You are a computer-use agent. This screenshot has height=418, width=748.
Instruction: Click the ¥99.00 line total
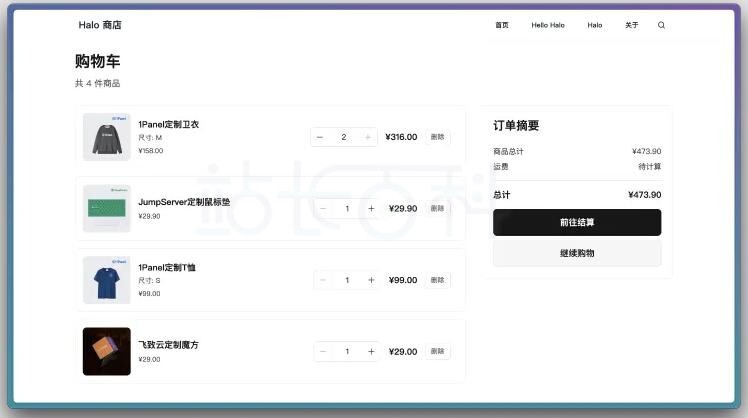pyautogui.click(x=403, y=280)
